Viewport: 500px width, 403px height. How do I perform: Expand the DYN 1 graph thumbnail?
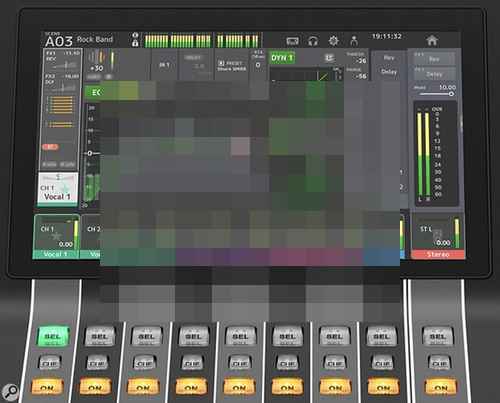(306, 75)
